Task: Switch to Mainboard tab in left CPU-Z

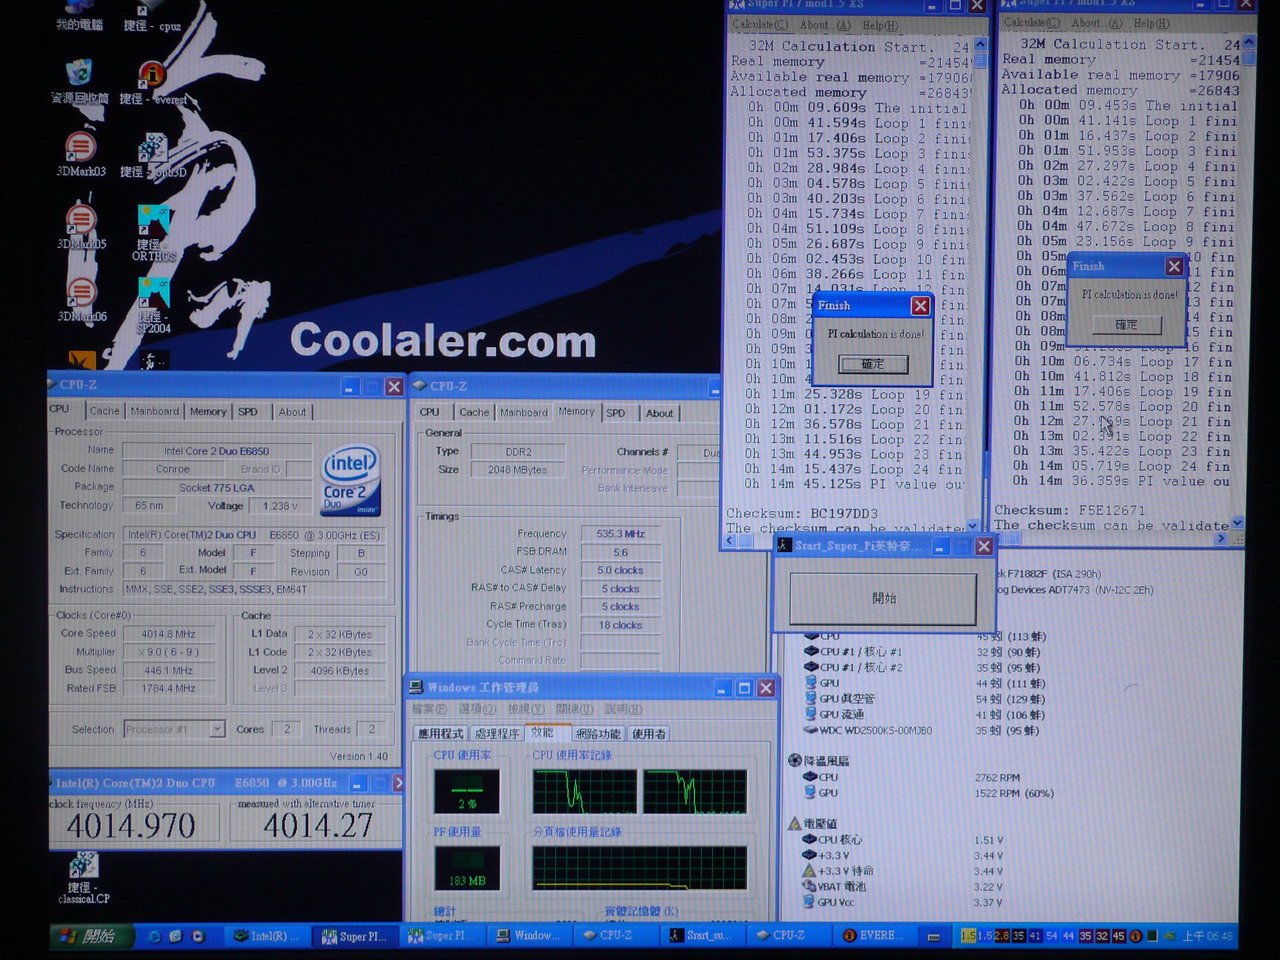Action: coord(155,411)
